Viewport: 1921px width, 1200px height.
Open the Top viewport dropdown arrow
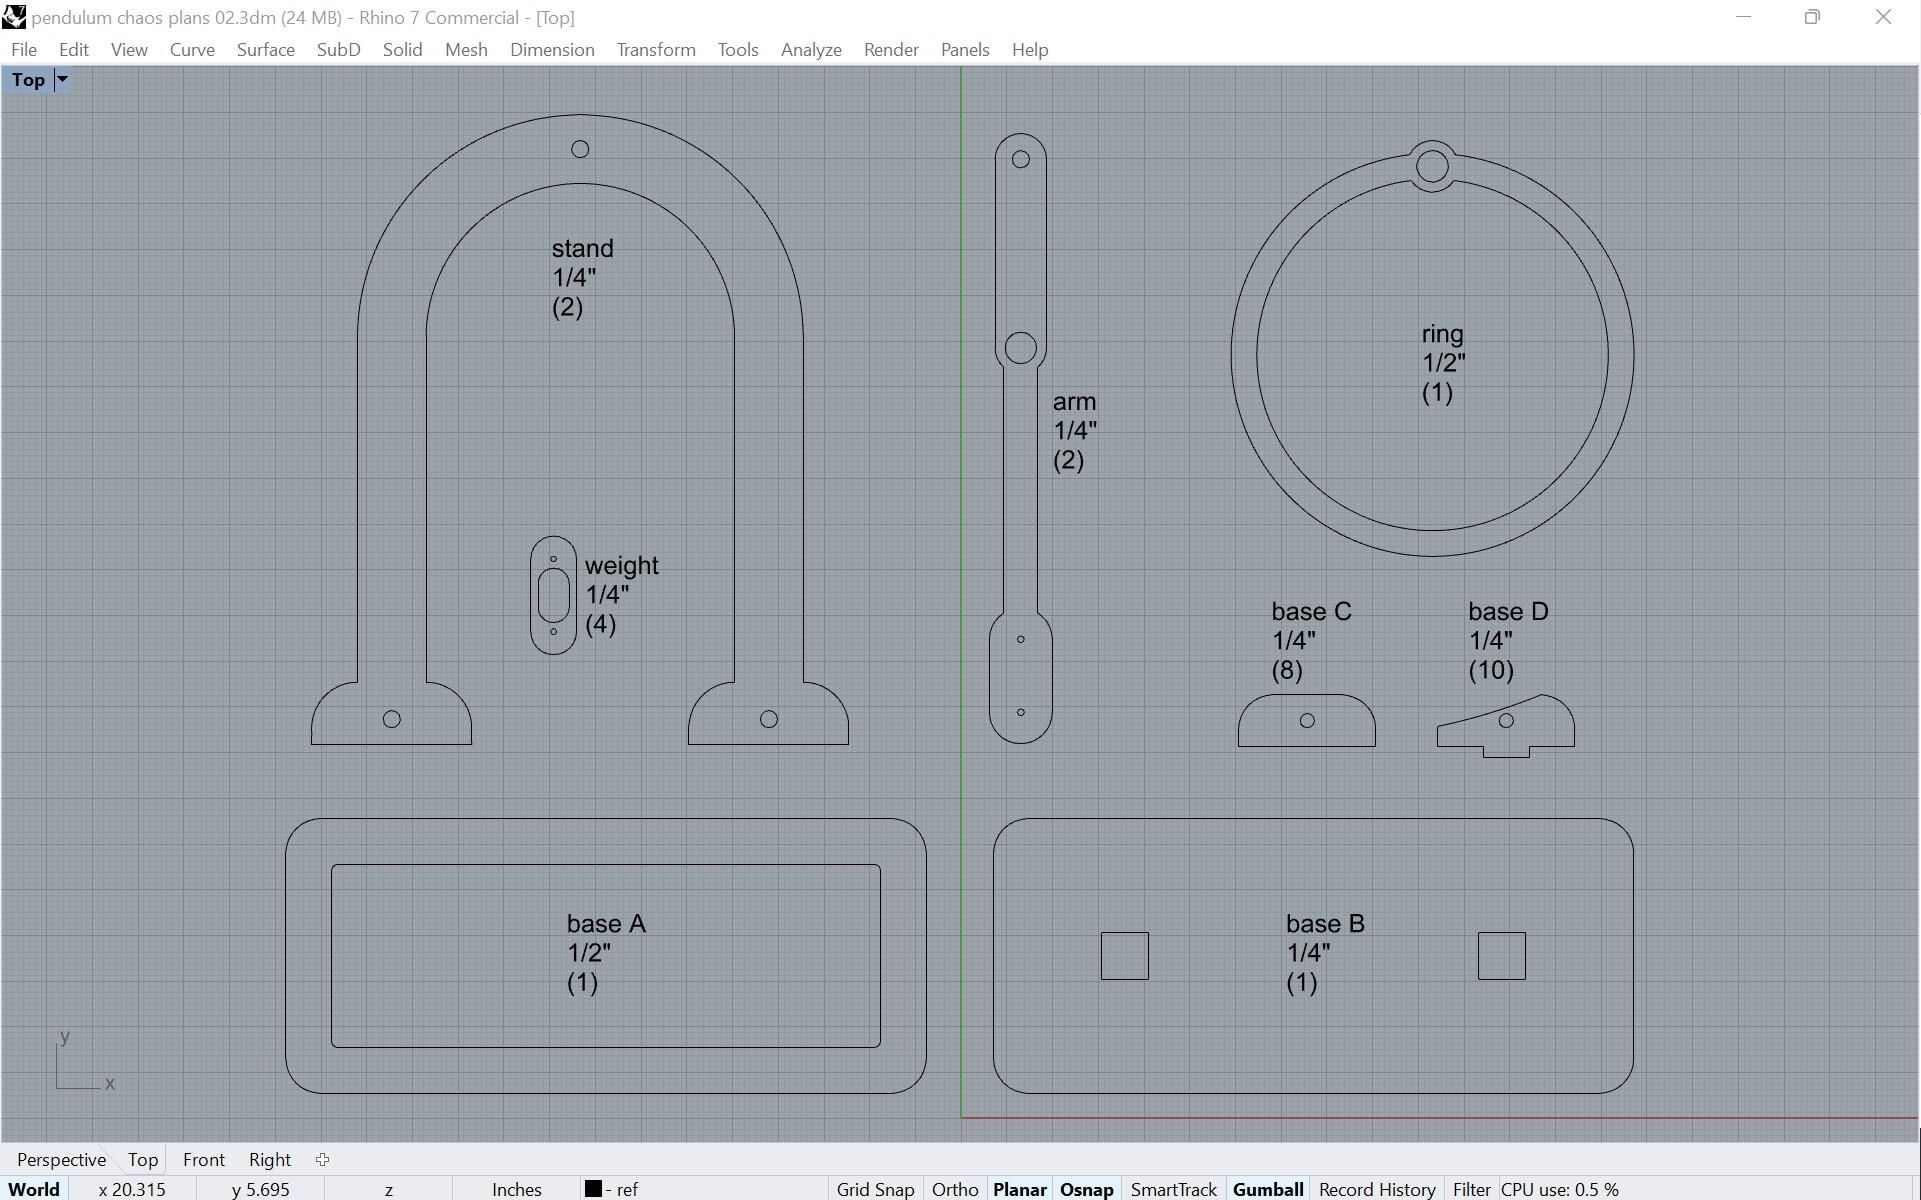pyautogui.click(x=62, y=80)
